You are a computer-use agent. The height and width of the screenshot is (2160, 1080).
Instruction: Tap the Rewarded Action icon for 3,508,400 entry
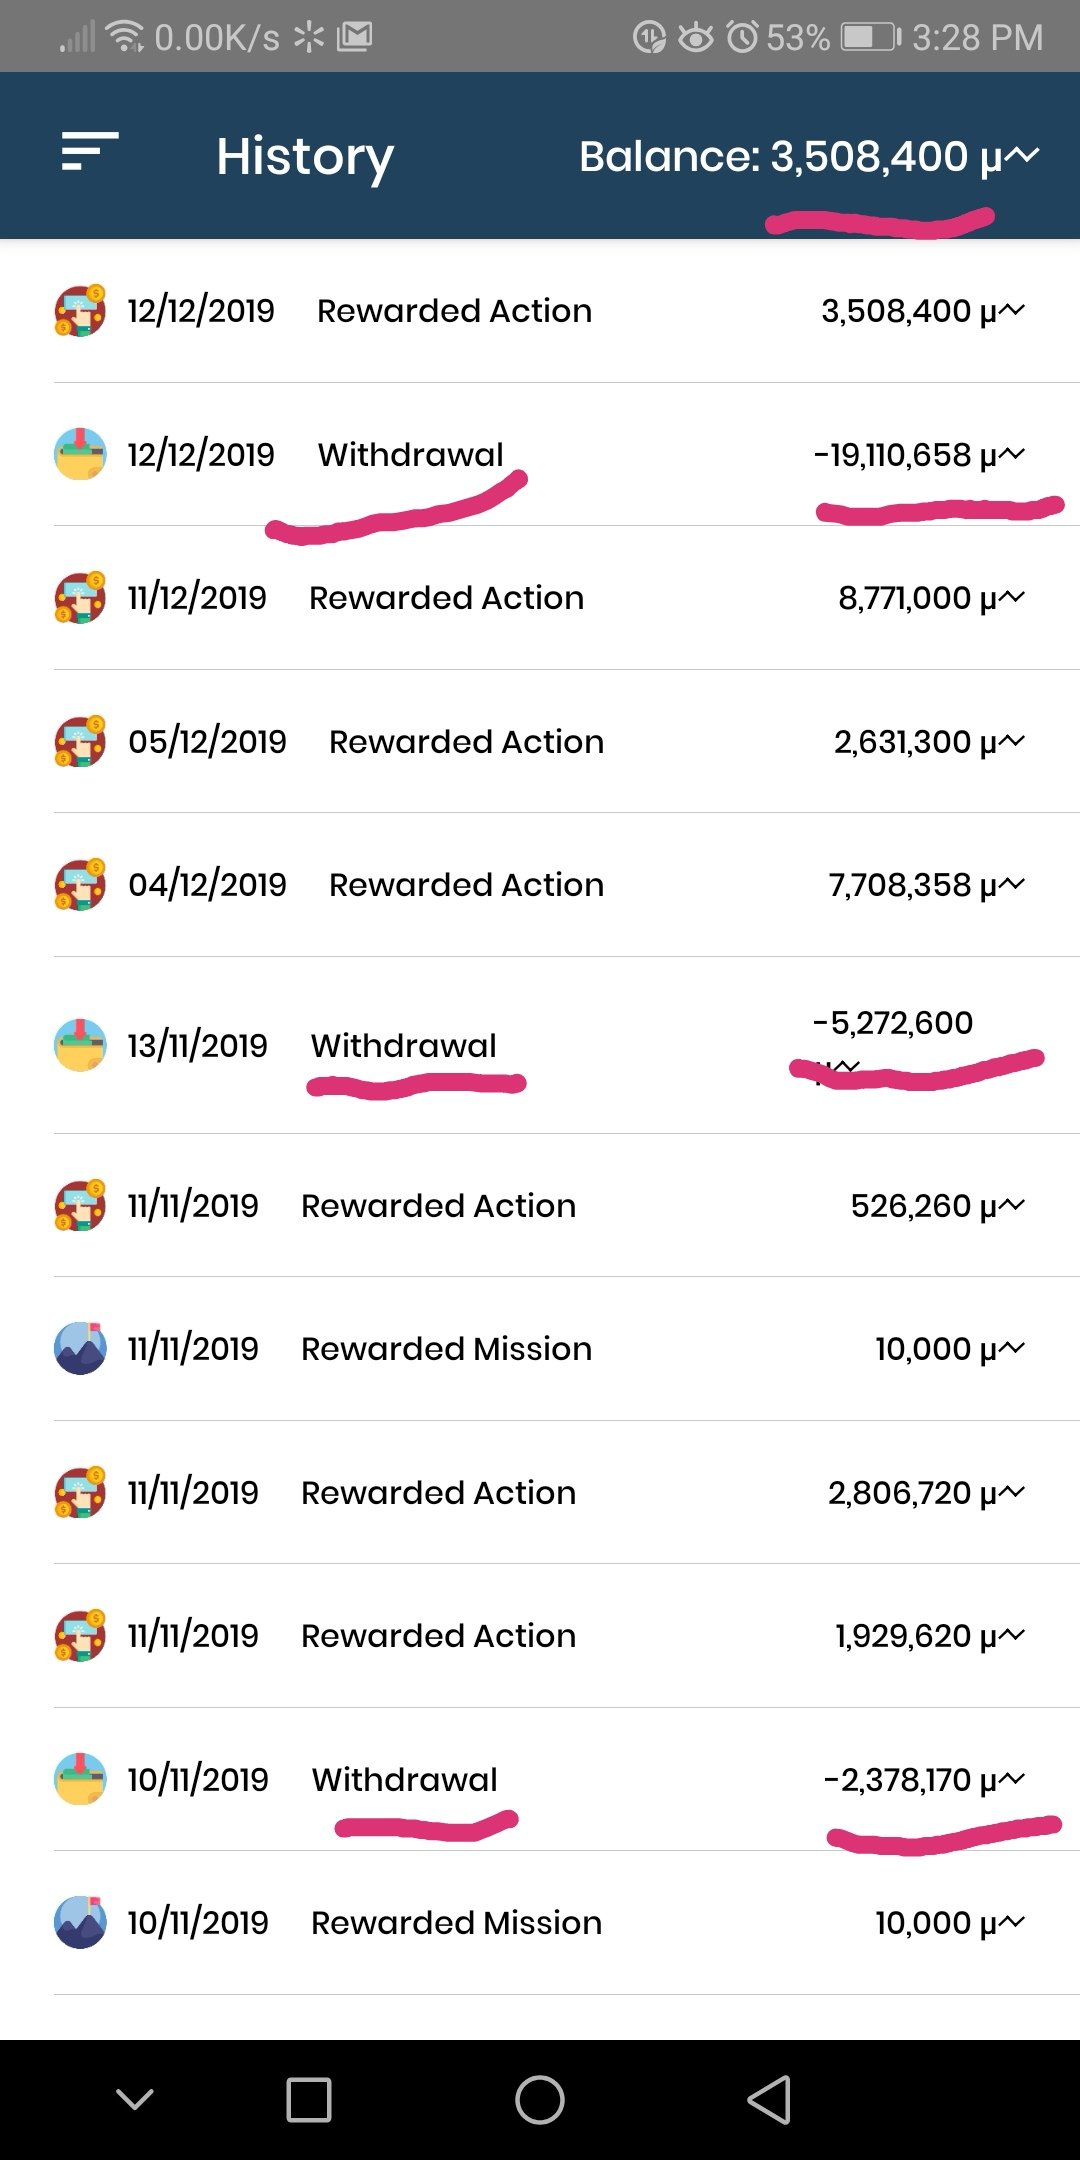coord(80,310)
